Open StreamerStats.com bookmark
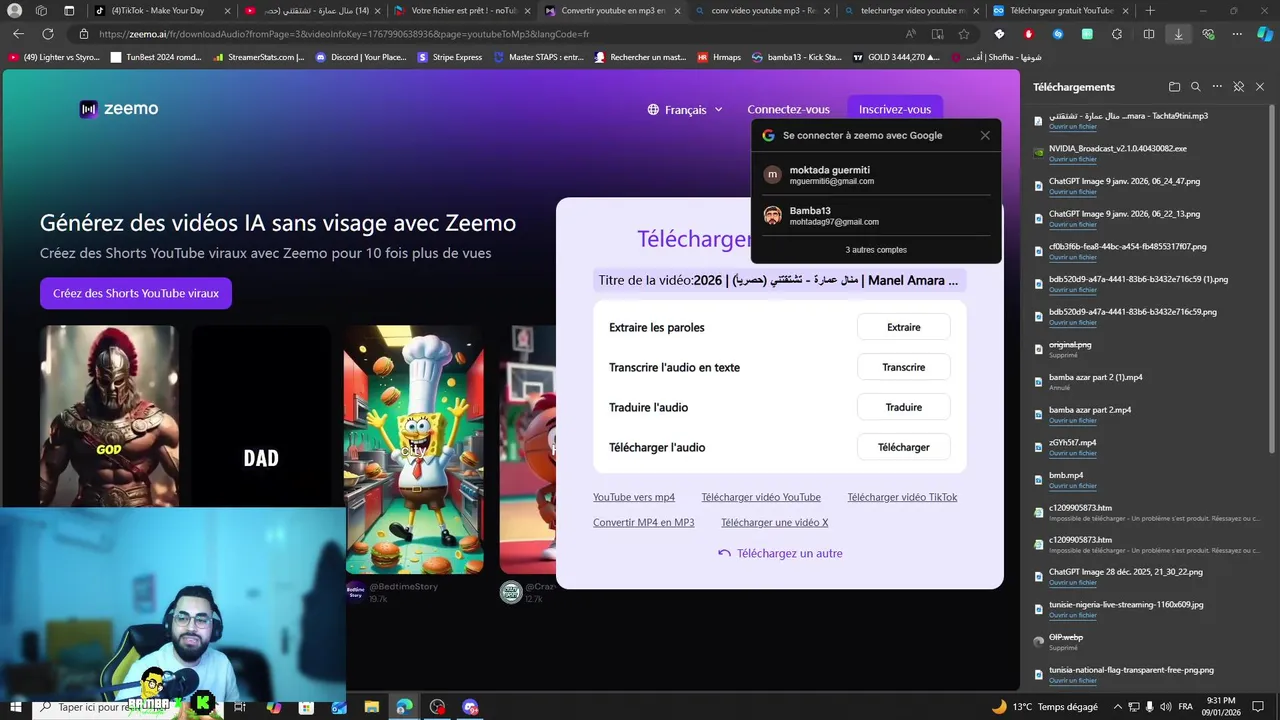The image size is (1280, 720). [259, 57]
